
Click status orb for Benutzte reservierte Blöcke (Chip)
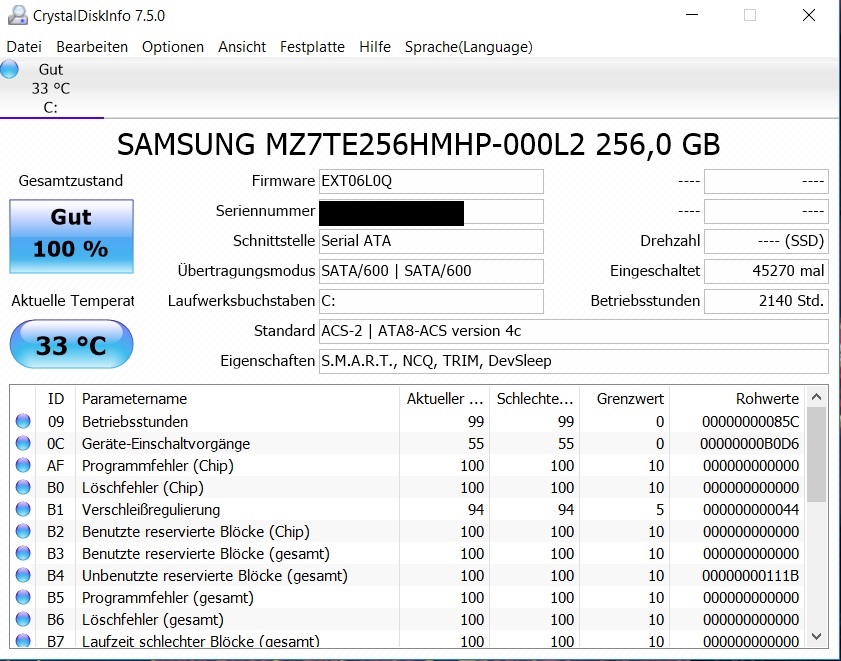click(x=23, y=531)
